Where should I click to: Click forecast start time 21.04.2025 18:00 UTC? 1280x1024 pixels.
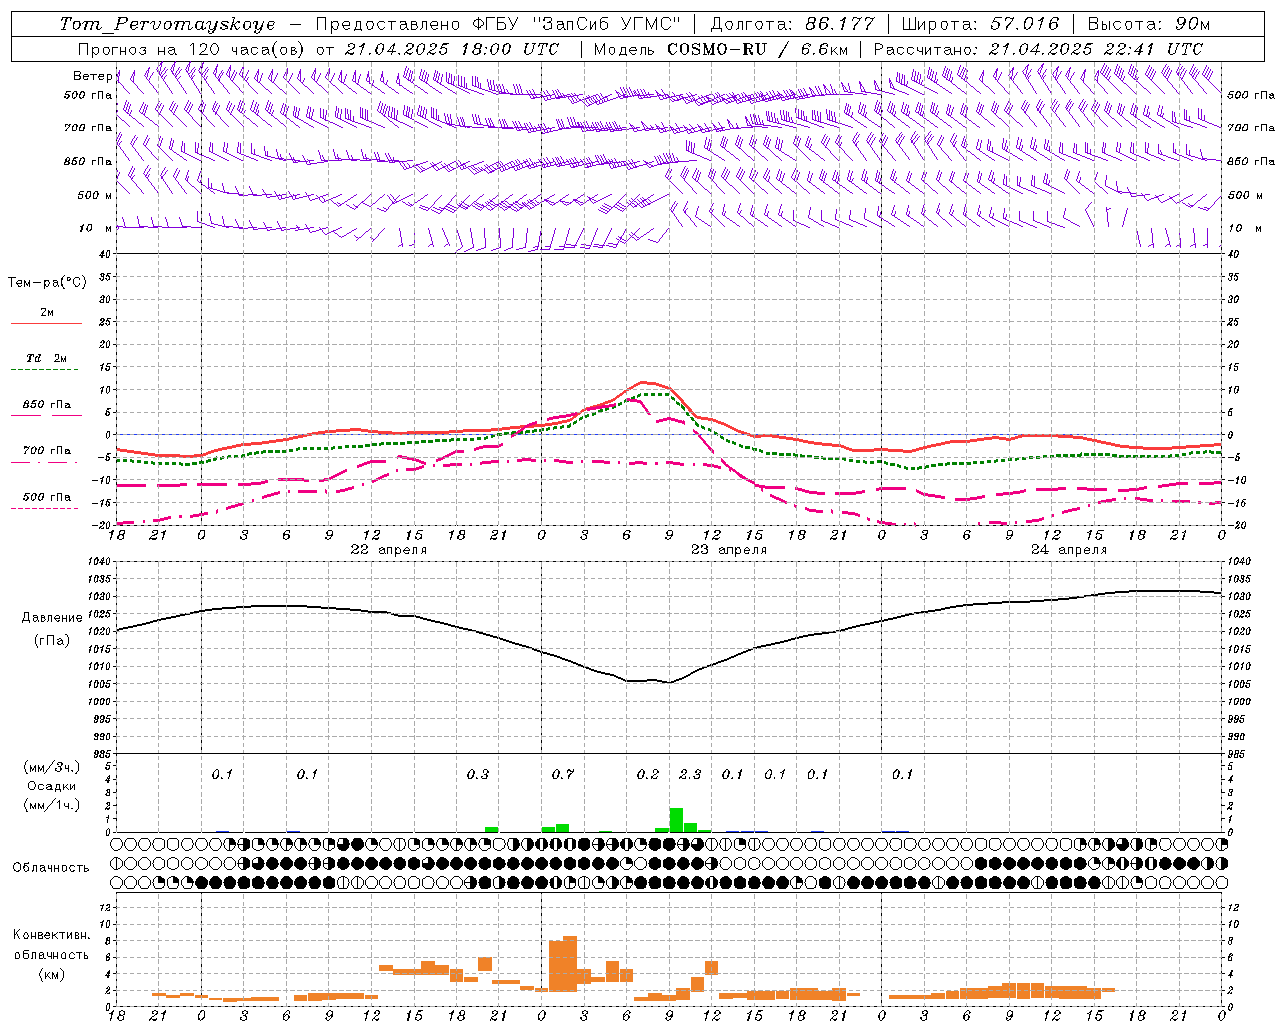coord(452,49)
